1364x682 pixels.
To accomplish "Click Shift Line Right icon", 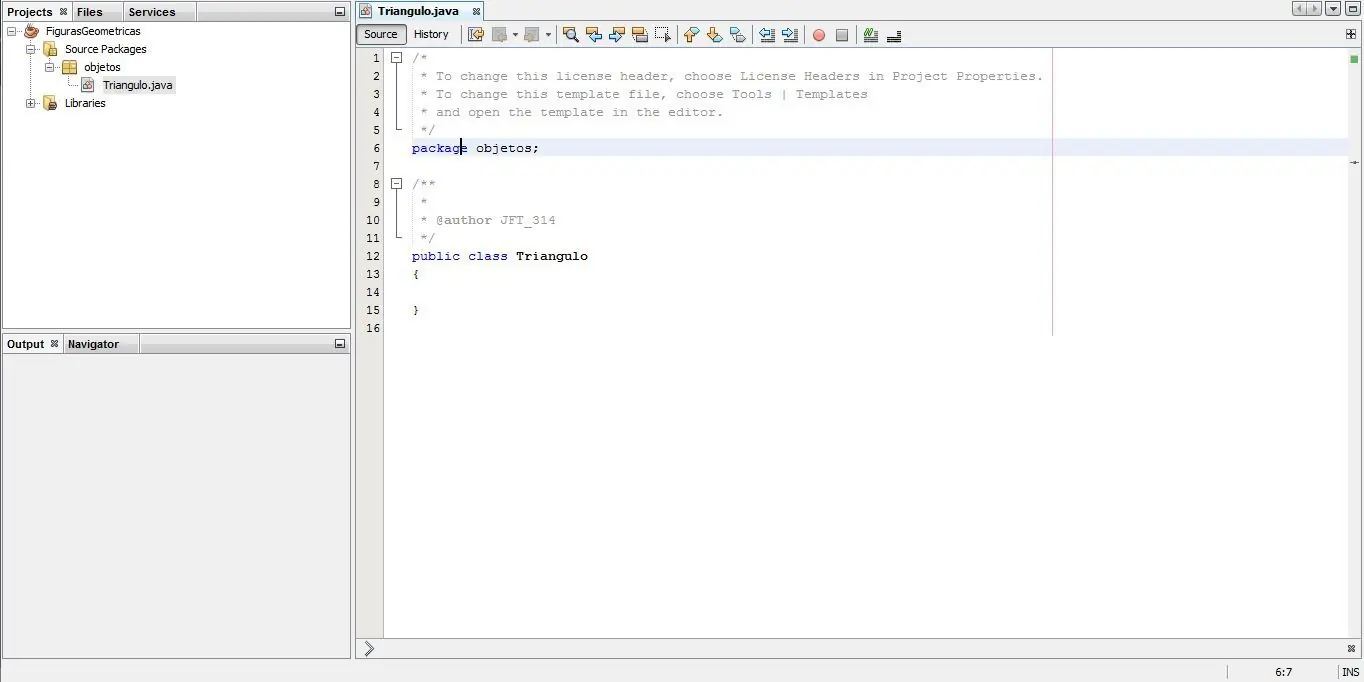I will click(x=790, y=34).
